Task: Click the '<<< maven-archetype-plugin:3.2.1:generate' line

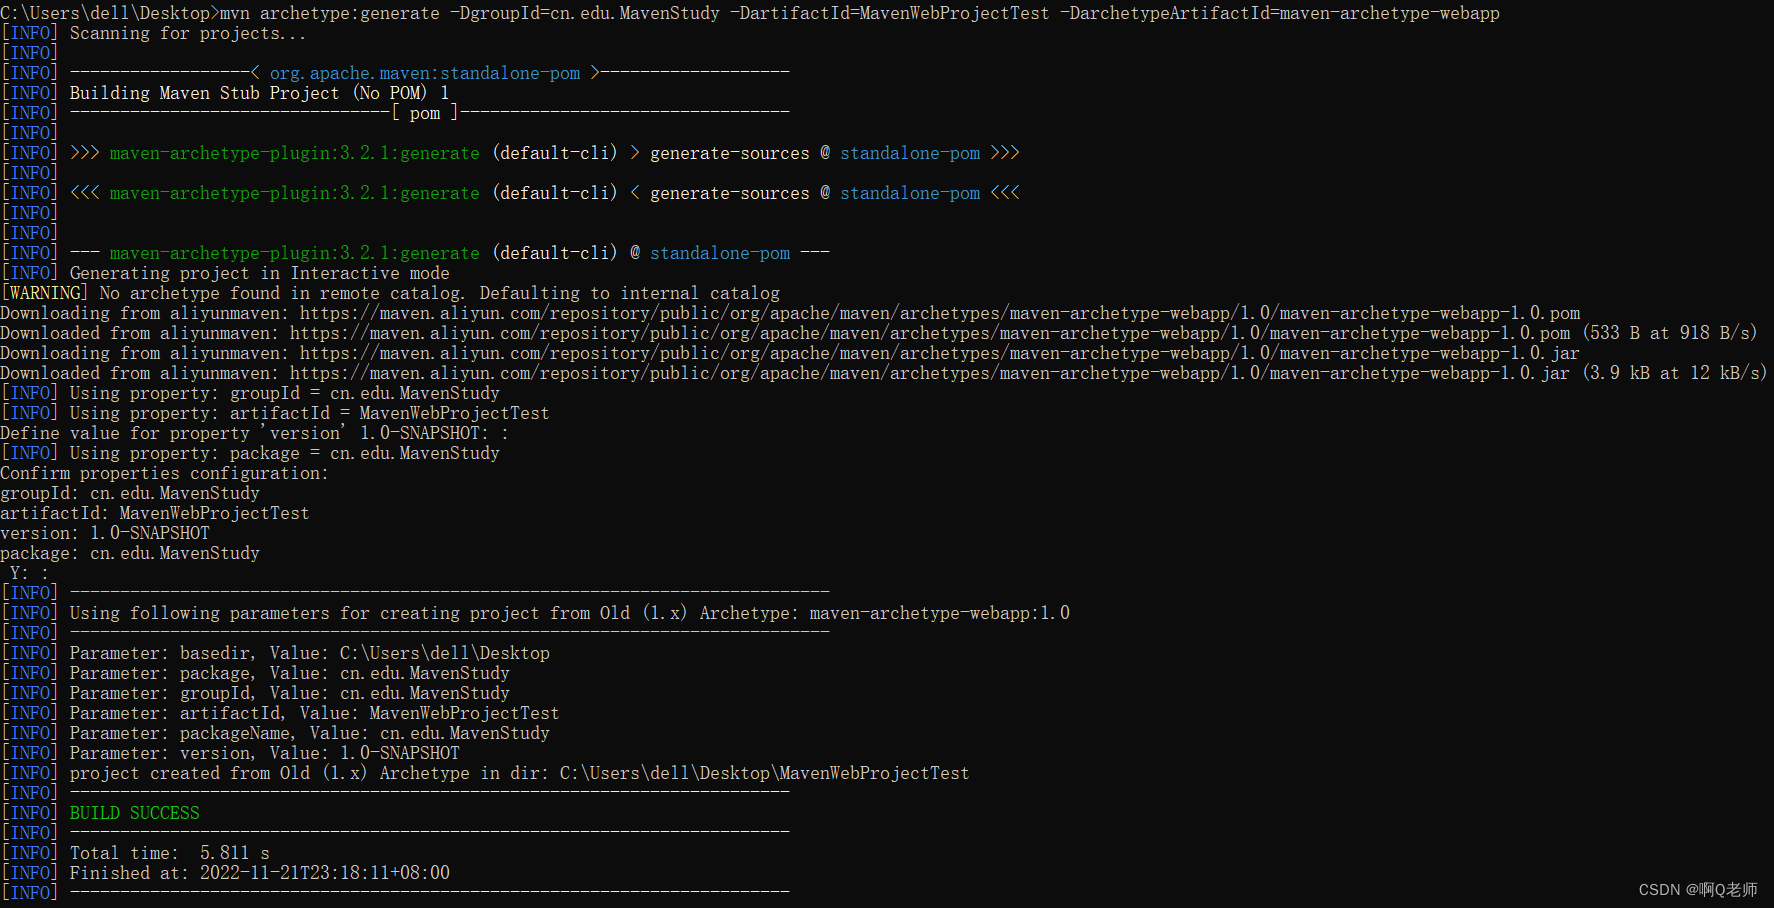Action: point(510,193)
